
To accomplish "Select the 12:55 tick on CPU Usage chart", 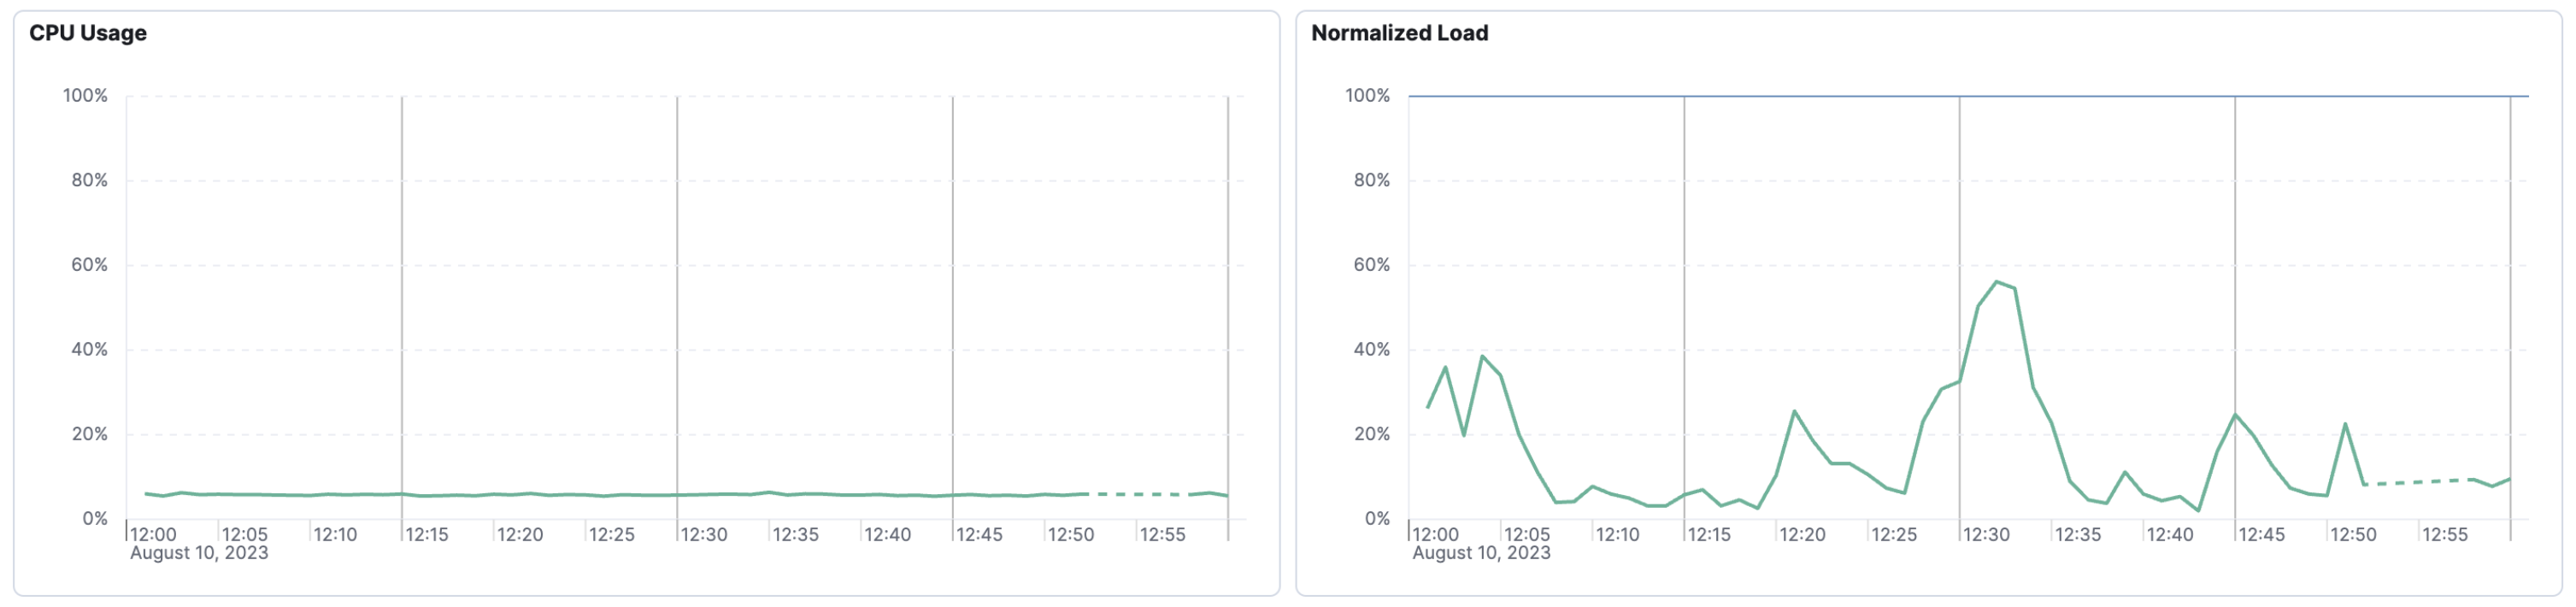I will tap(1162, 535).
